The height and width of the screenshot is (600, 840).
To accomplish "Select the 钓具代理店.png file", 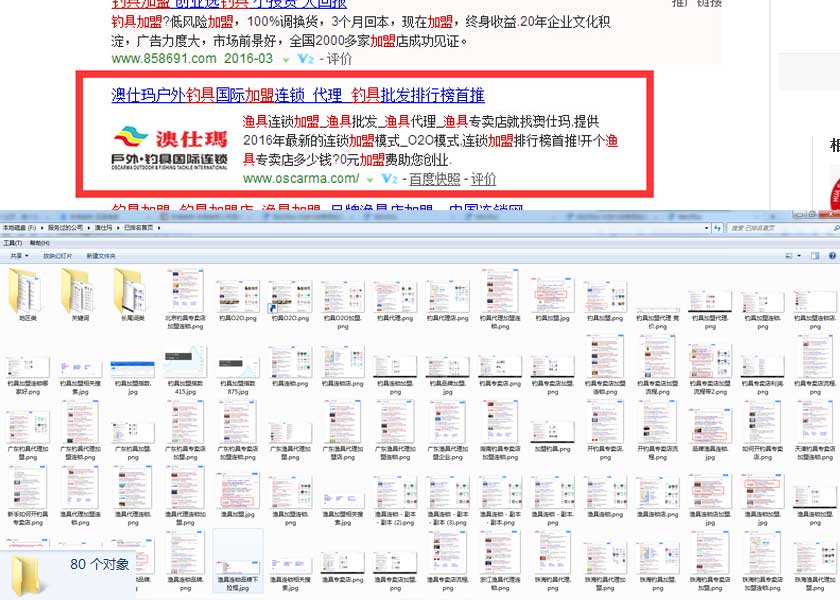I will point(447,300).
